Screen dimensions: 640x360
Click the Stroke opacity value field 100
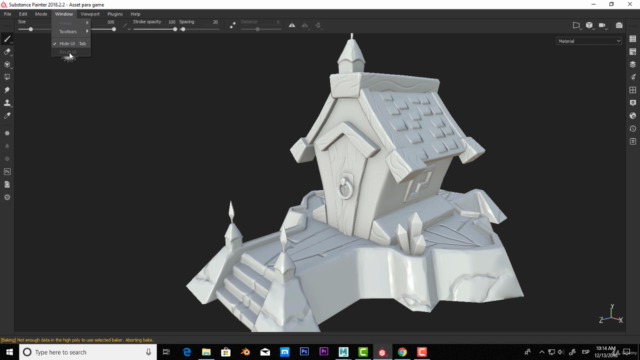click(172, 22)
